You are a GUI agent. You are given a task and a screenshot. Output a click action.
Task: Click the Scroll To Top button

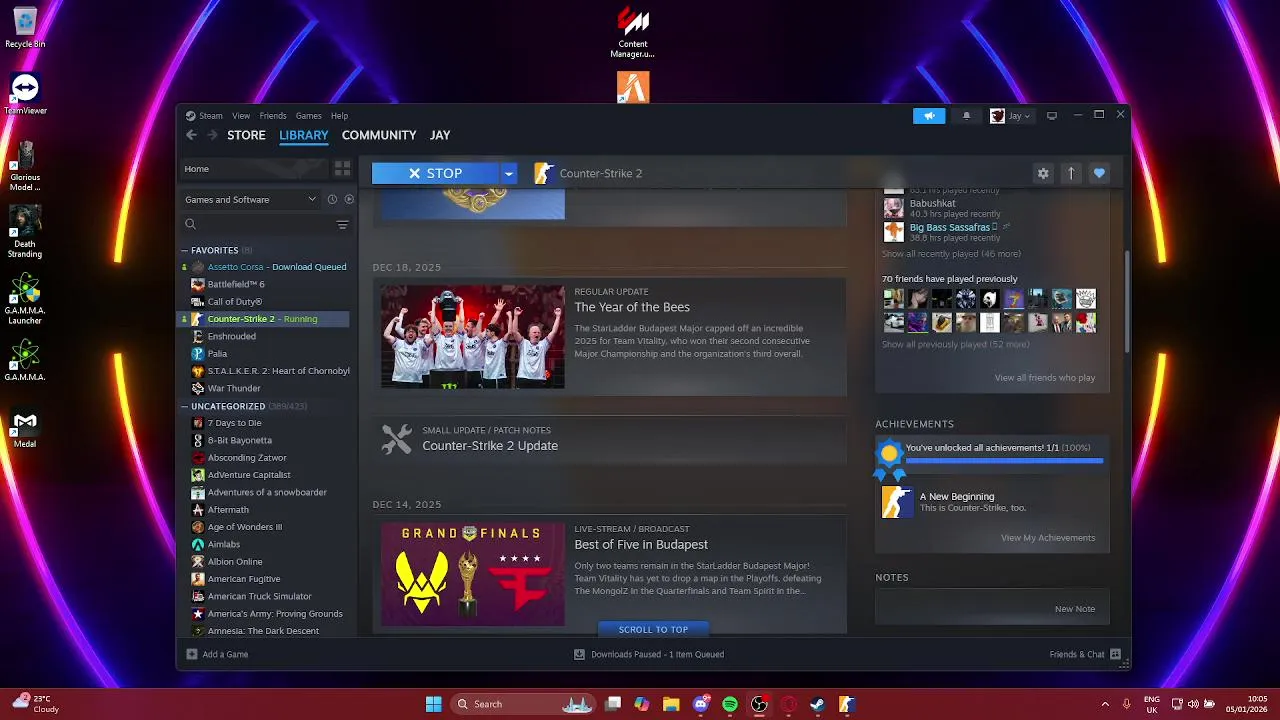(653, 629)
